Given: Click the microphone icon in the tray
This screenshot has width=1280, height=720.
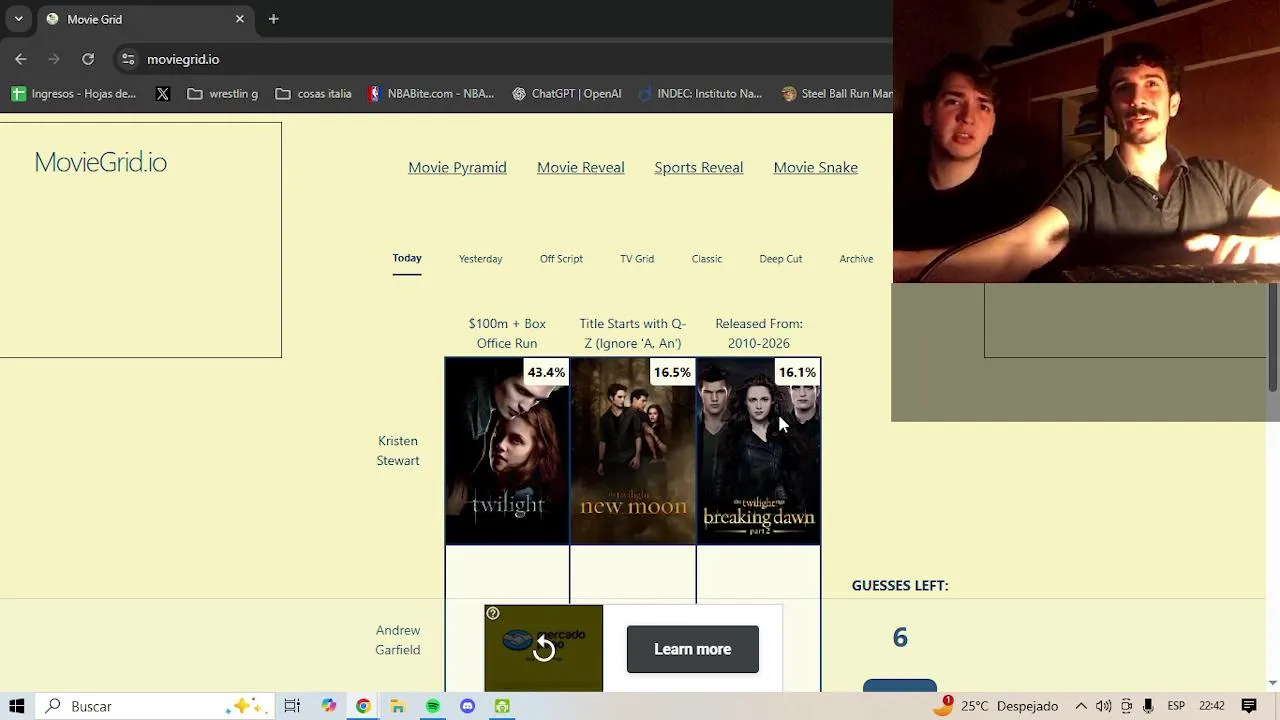Looking at the screenshot, I should pos(1148,706).
